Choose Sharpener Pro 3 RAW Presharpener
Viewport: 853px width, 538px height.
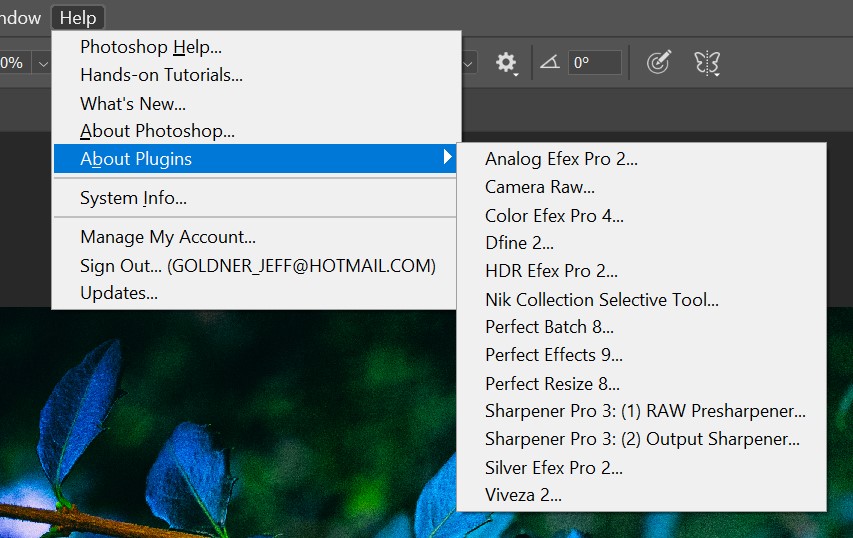pyautogui.click(x=641, y=411)
